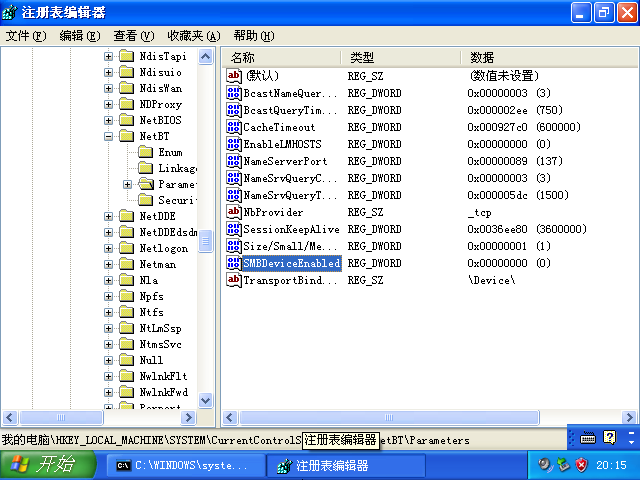Screen dimensions: 640x480
Task: Click the DWORD icon beside EnableLMHOSTS
Action: (233, 144)
